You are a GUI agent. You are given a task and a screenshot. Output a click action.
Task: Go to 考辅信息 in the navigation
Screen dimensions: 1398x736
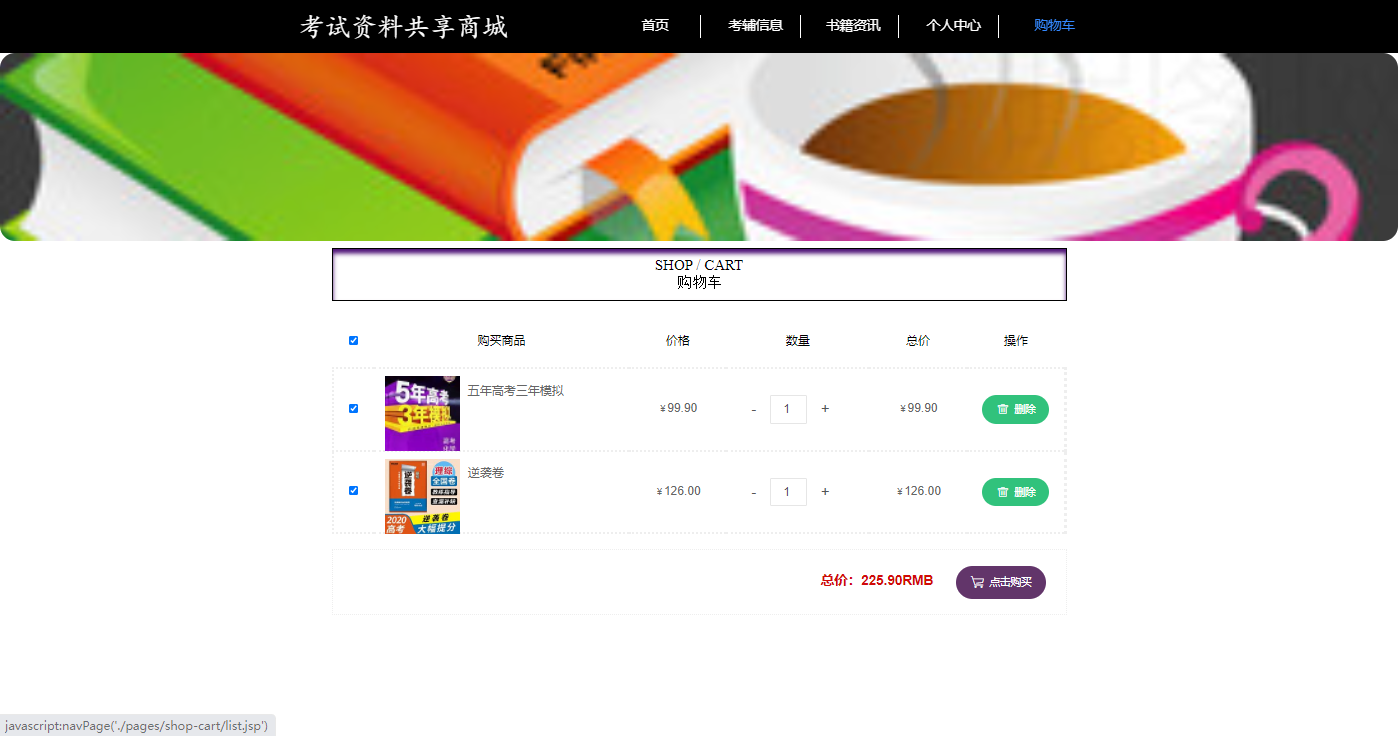(755, 26)
